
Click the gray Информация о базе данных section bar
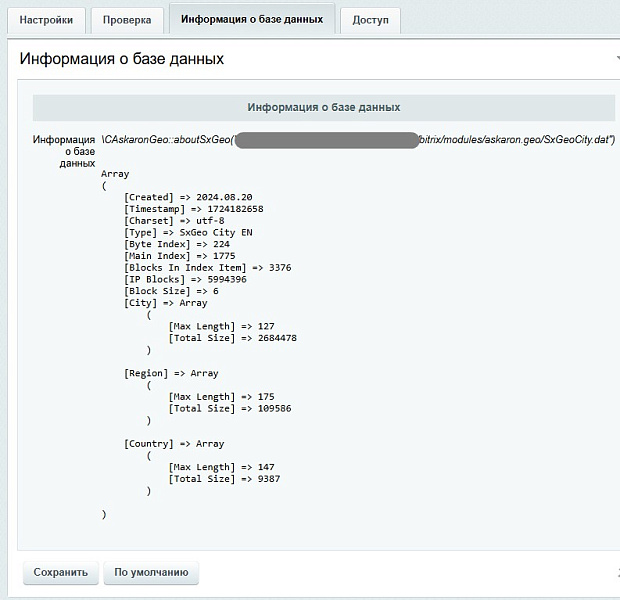coord(324,107)
